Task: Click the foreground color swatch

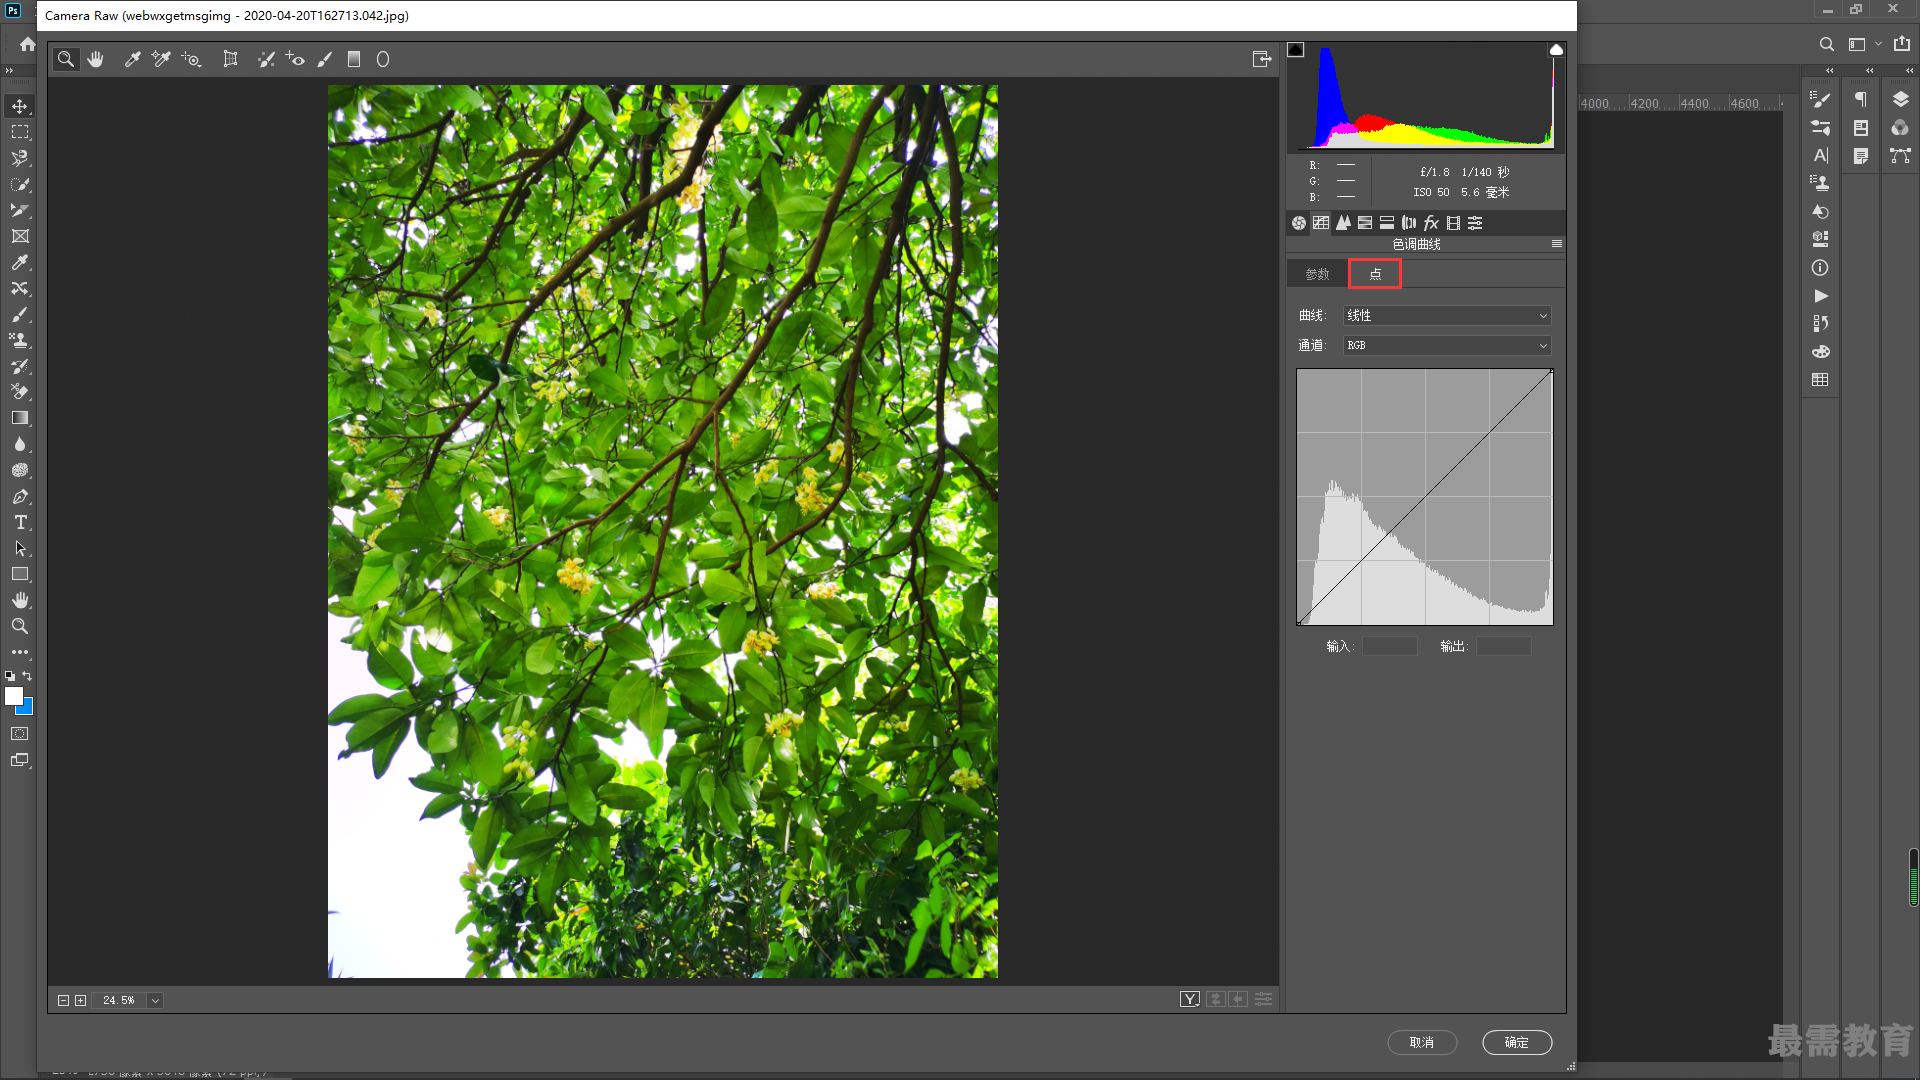Action: tap(13, 696)
